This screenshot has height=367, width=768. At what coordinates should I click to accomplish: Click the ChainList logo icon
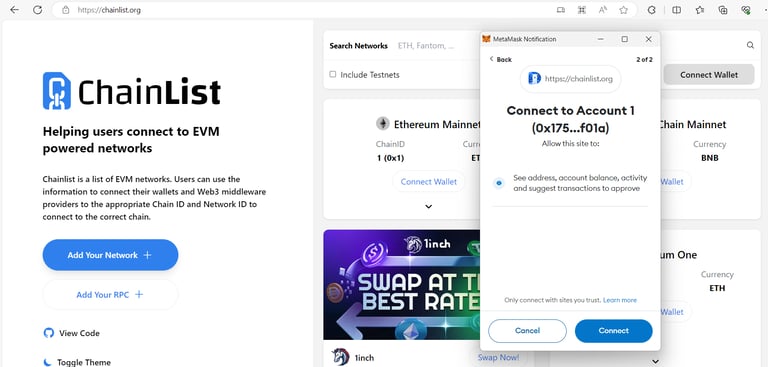[x=57, y=91]
